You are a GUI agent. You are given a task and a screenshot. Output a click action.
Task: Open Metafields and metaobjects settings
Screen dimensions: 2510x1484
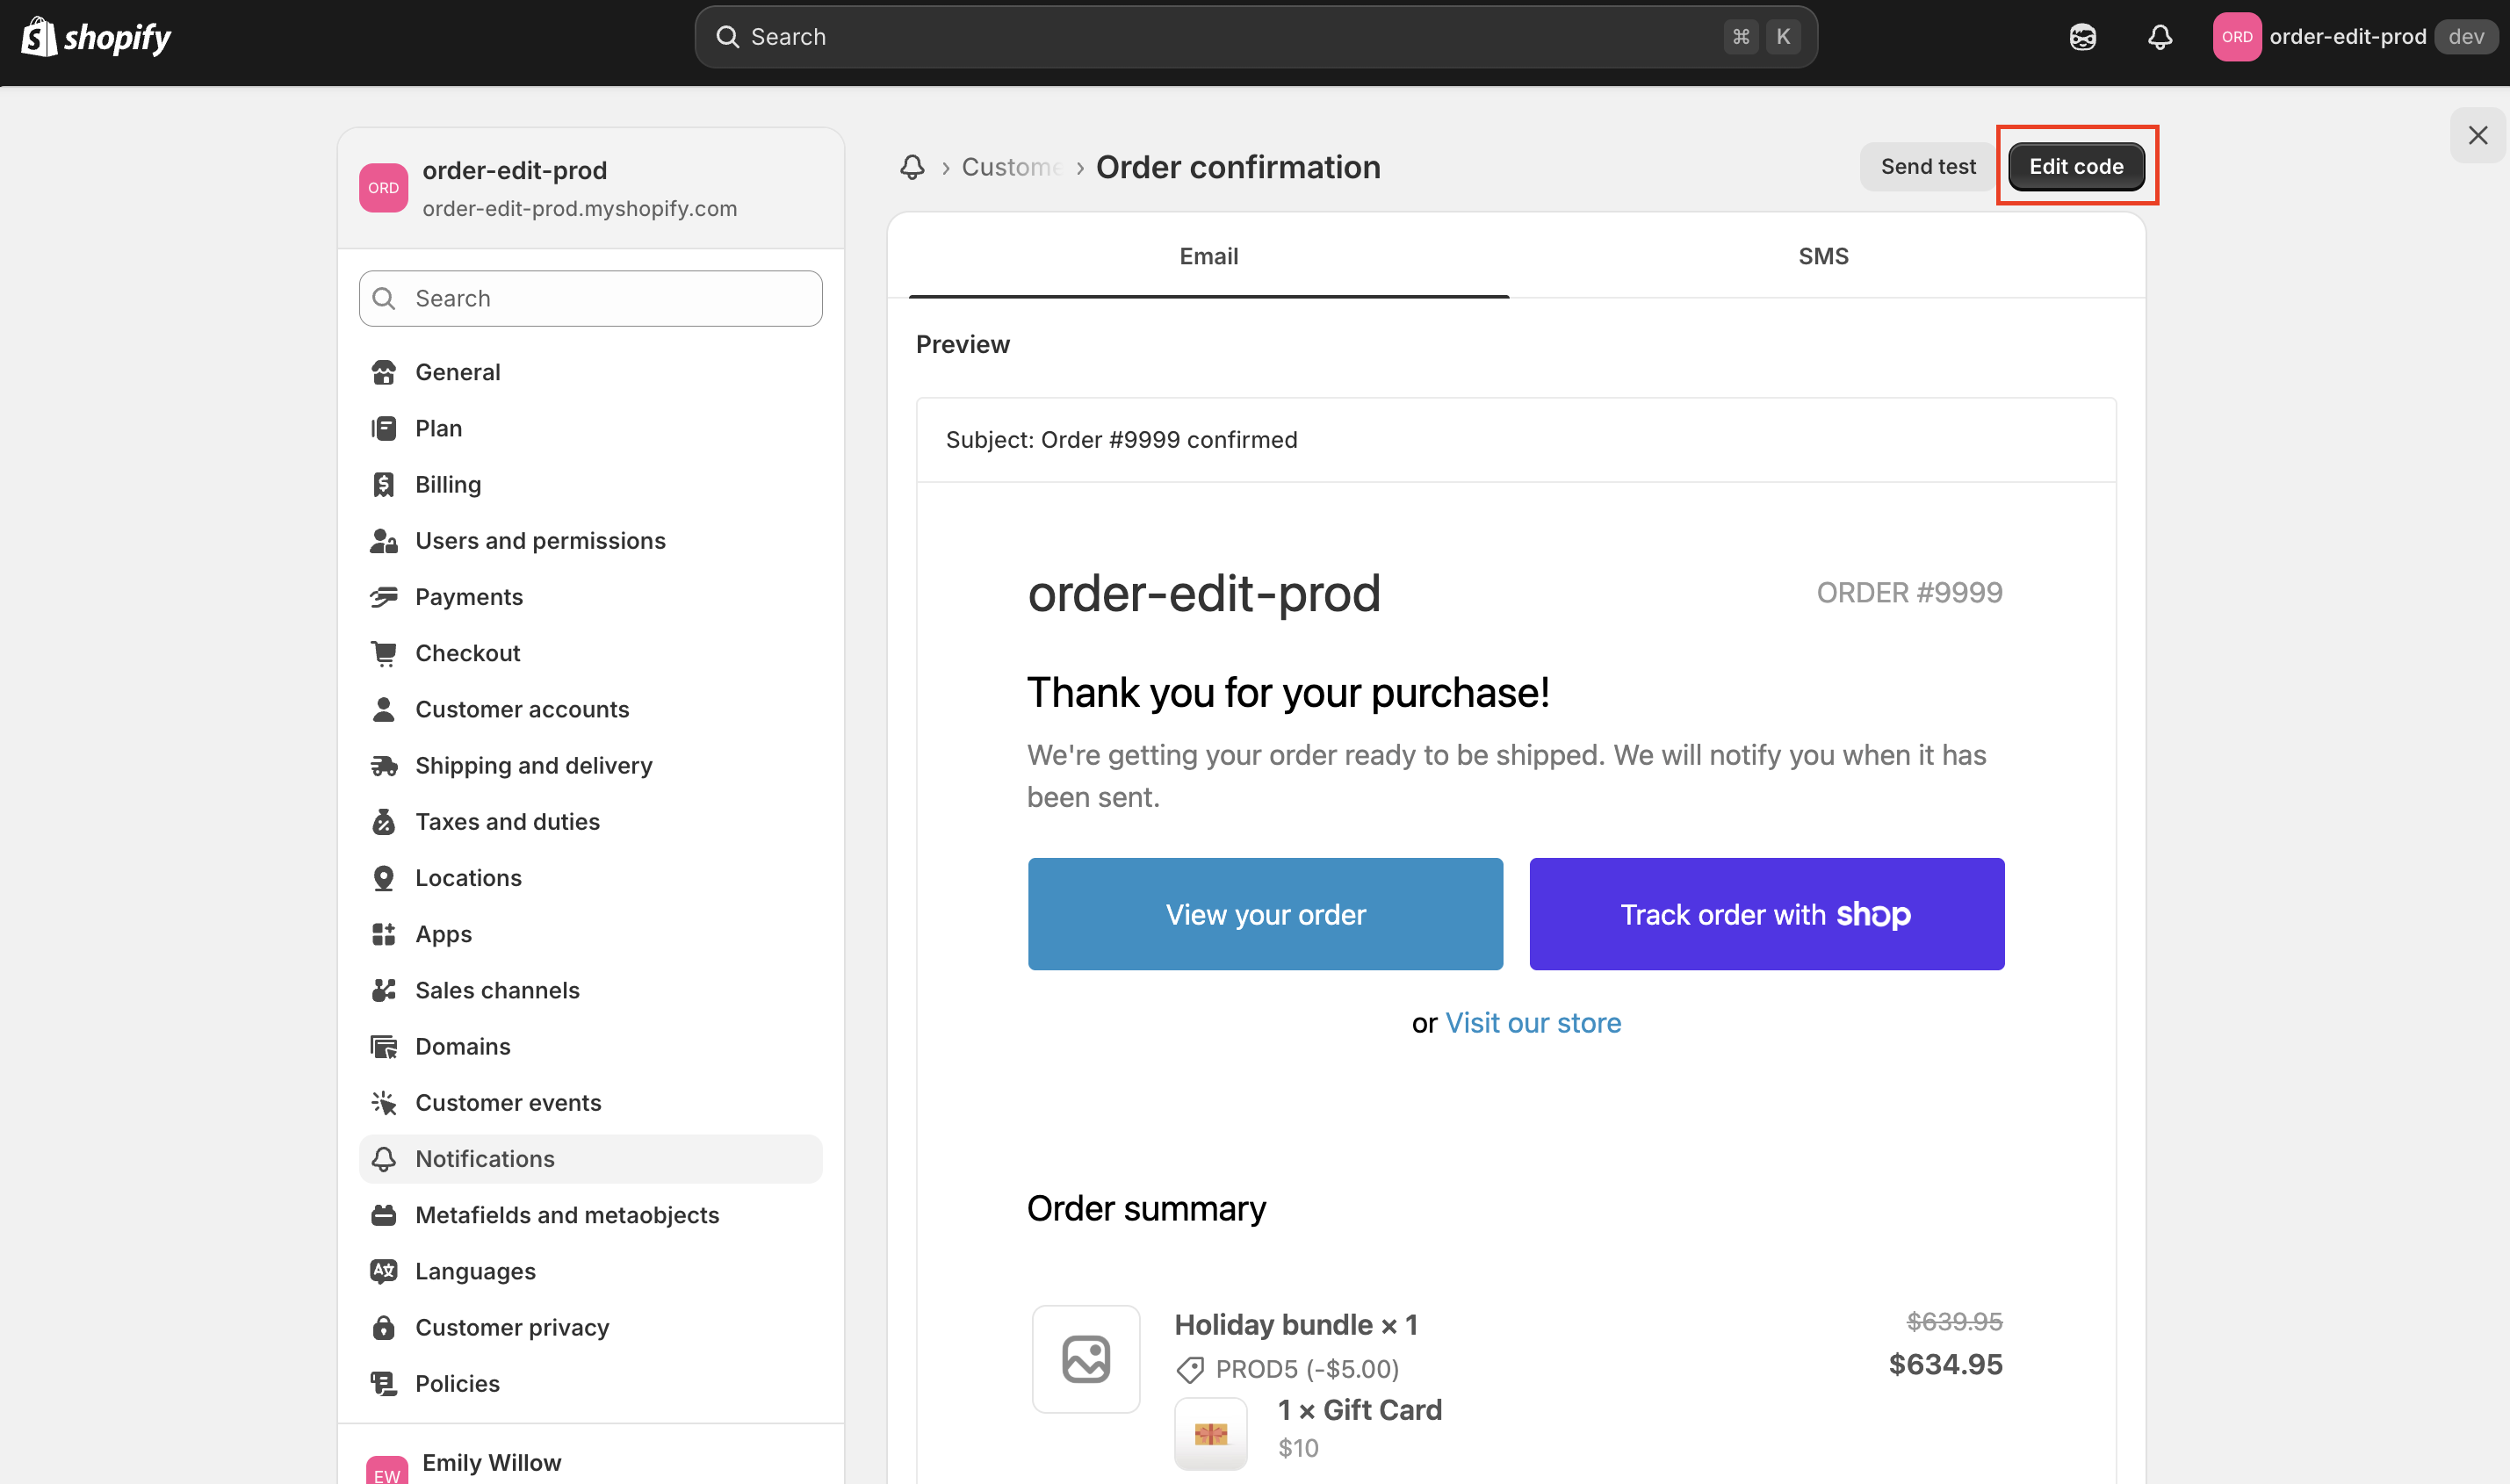(566, 1215)
